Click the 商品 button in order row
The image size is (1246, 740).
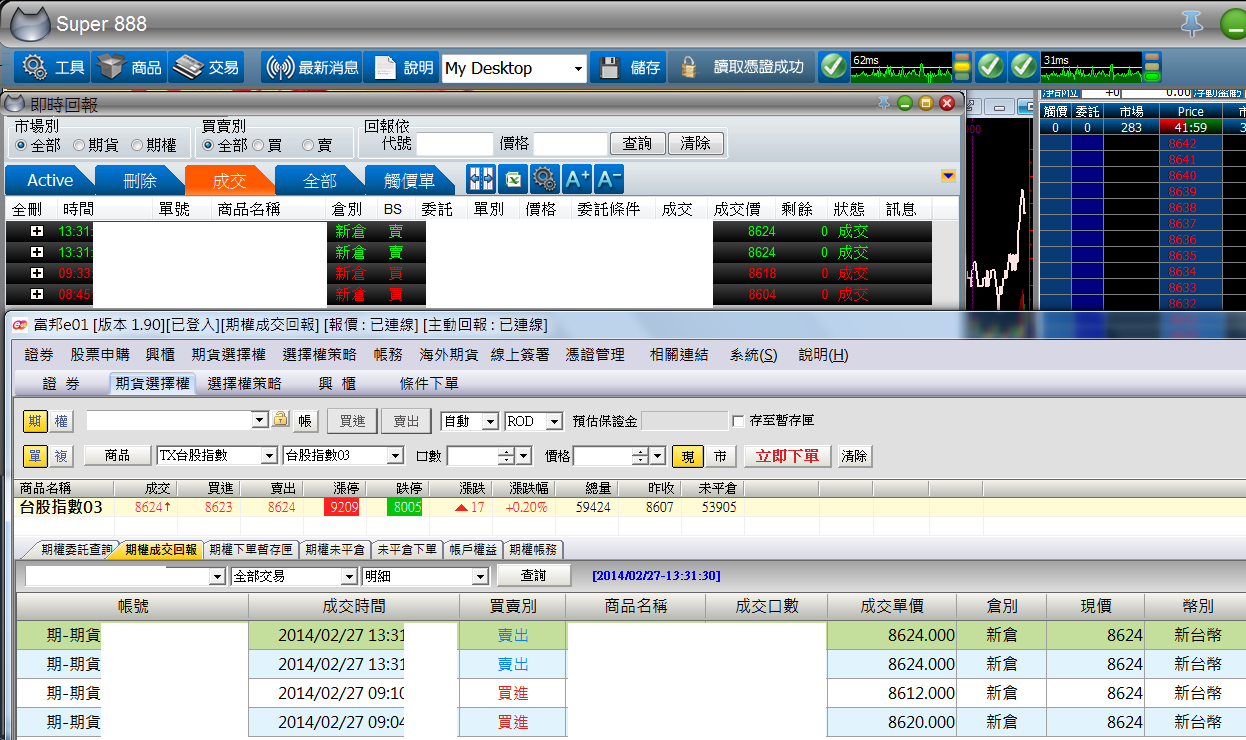[117, 455]
